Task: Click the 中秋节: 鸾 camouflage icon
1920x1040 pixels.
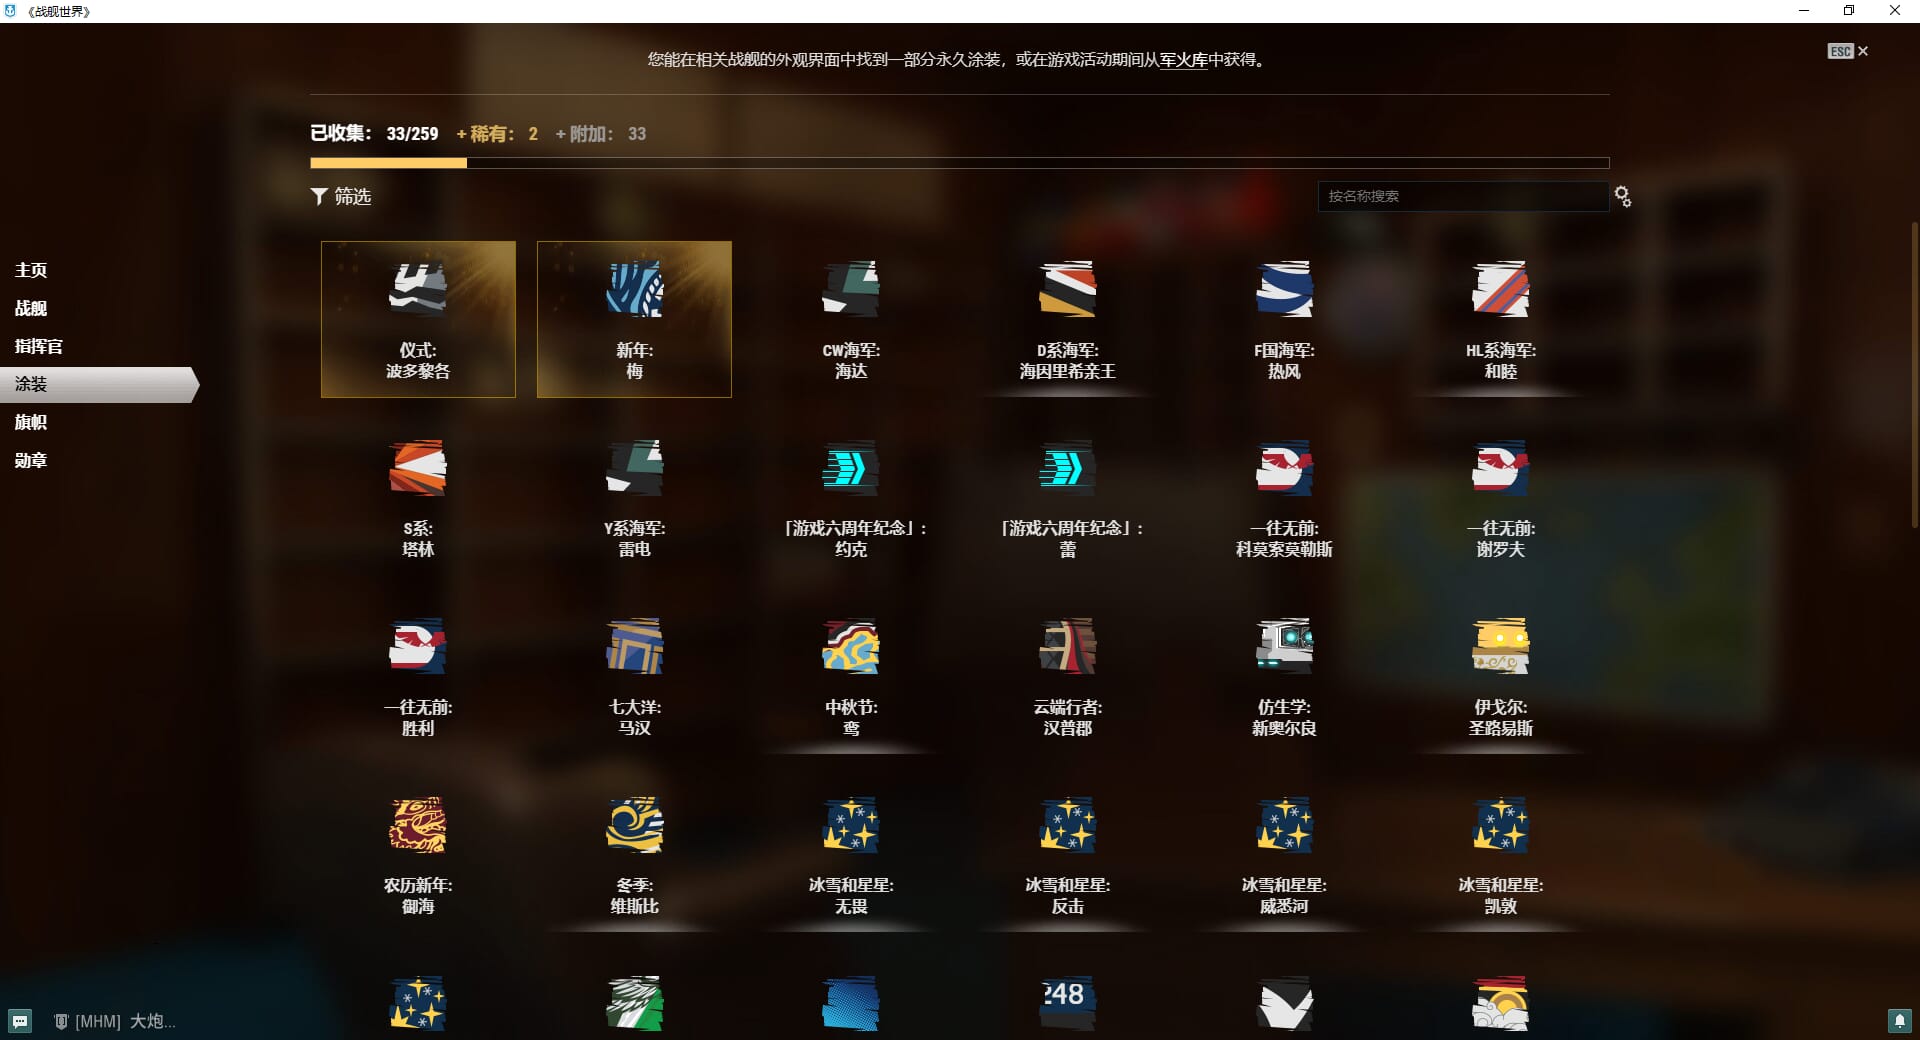Action: pyautogui.click(x=850, y=646)
